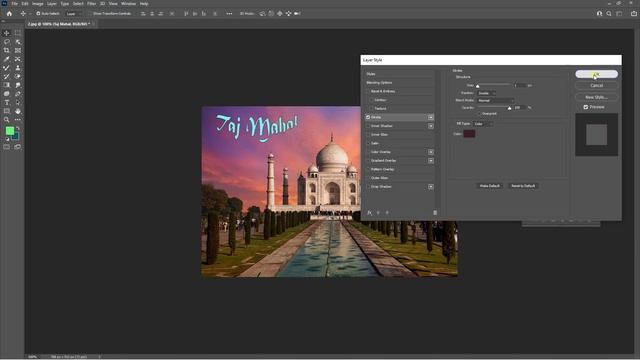Select the Frame tool
The height and width of the screenshot is (360, 640).
click(x=18, y=50)
